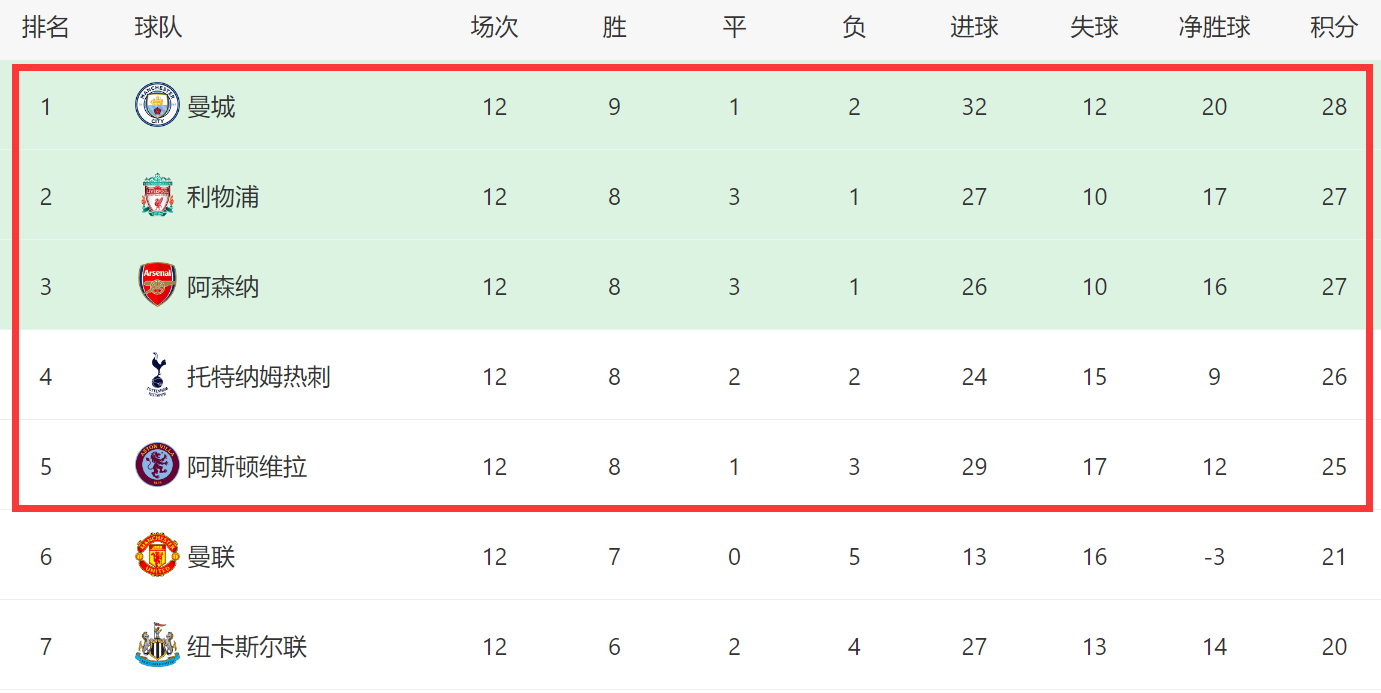The width and height of the screenshot is (1381, 693).
Task: Sort table by 积分 column header
Action: click(x=1334, y=28)
